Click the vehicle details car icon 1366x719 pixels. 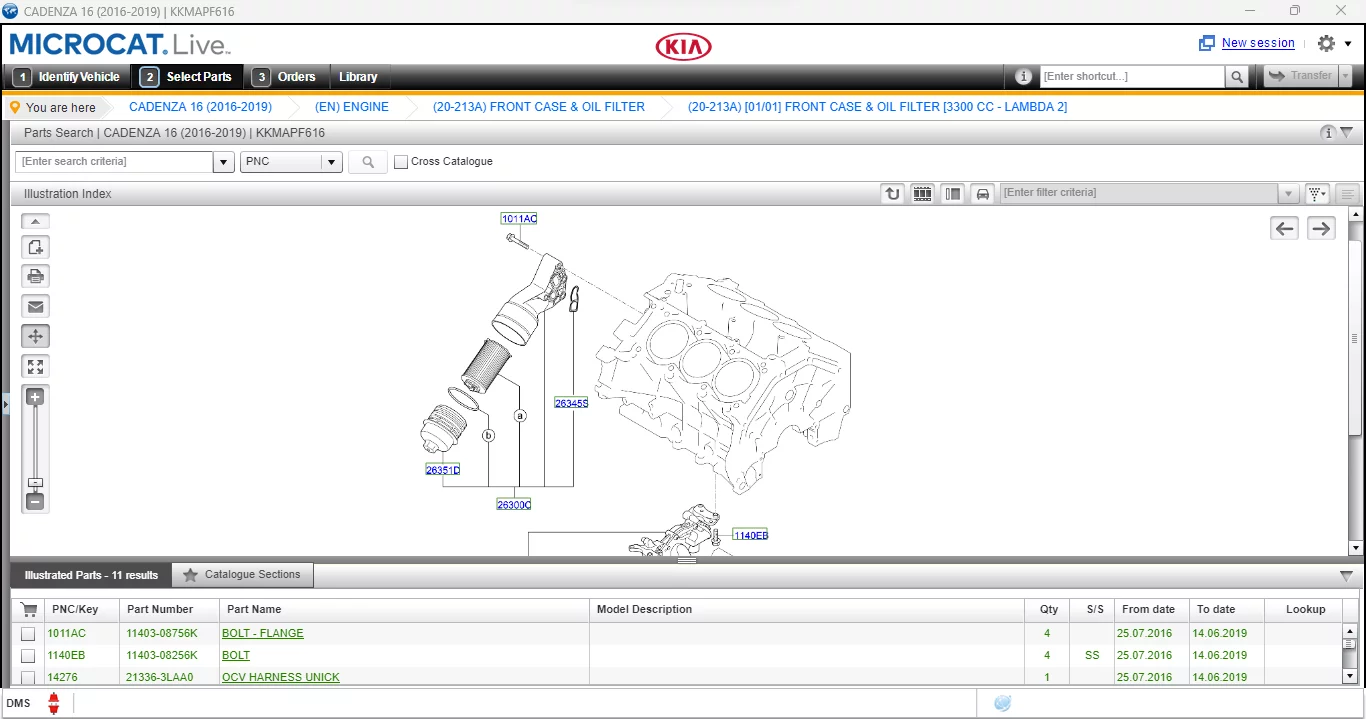pyautogui.click(x=982, y=192)
